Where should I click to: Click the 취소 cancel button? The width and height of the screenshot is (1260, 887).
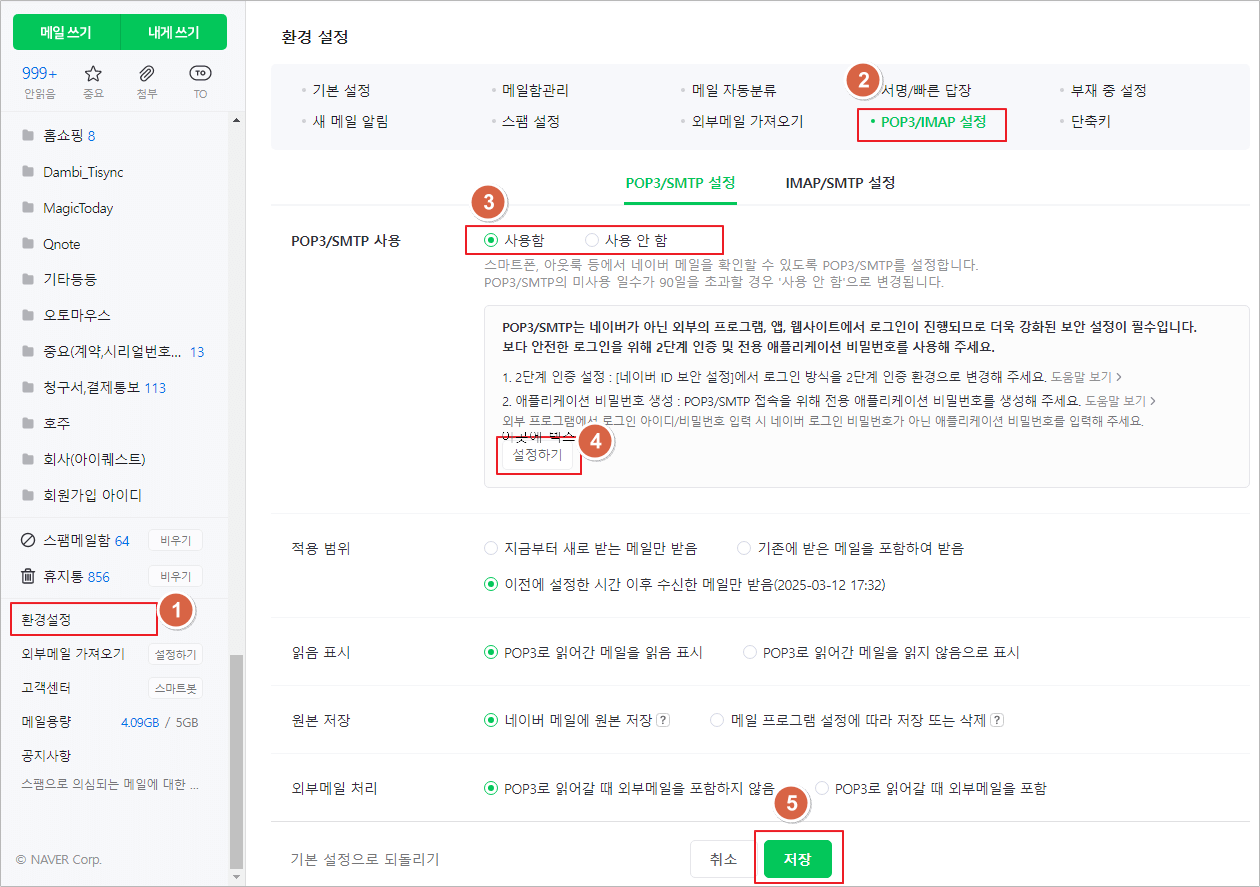point(723,859)
